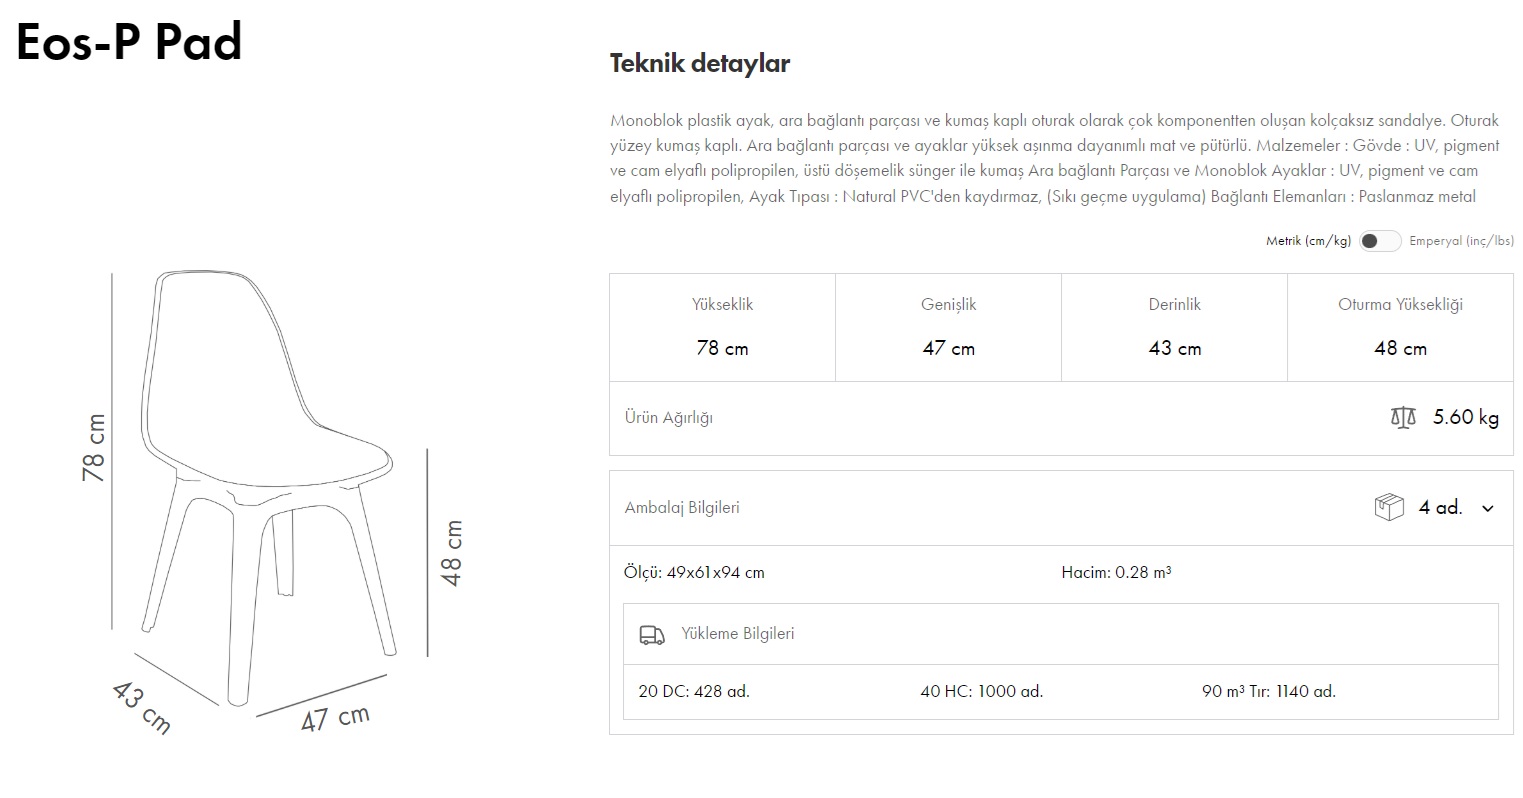
Task: Click the Yükseklik 78 cm table cell
Action: point(722,327)
